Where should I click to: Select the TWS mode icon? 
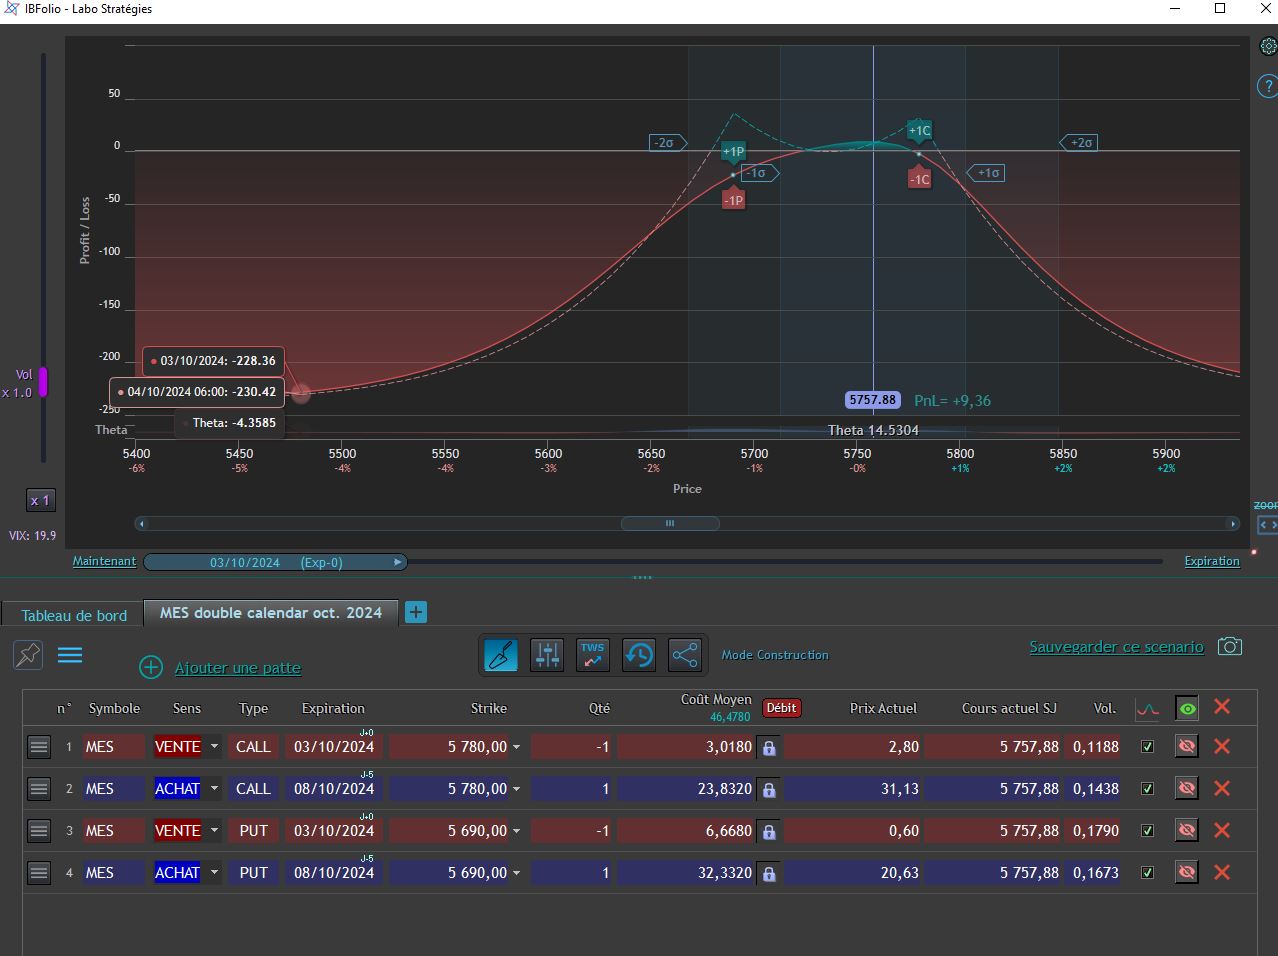[593, 655]
